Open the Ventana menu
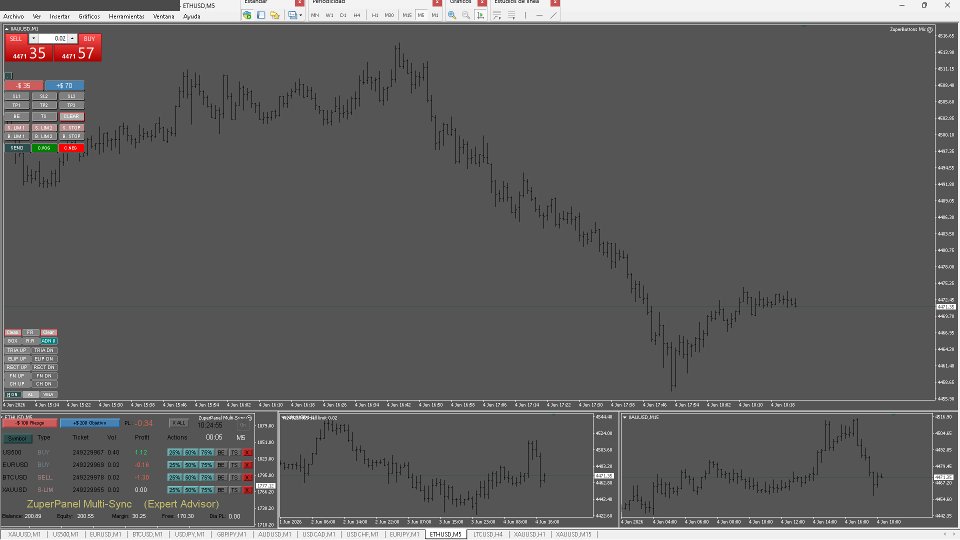960x540 pixels. tap(163, 17)
